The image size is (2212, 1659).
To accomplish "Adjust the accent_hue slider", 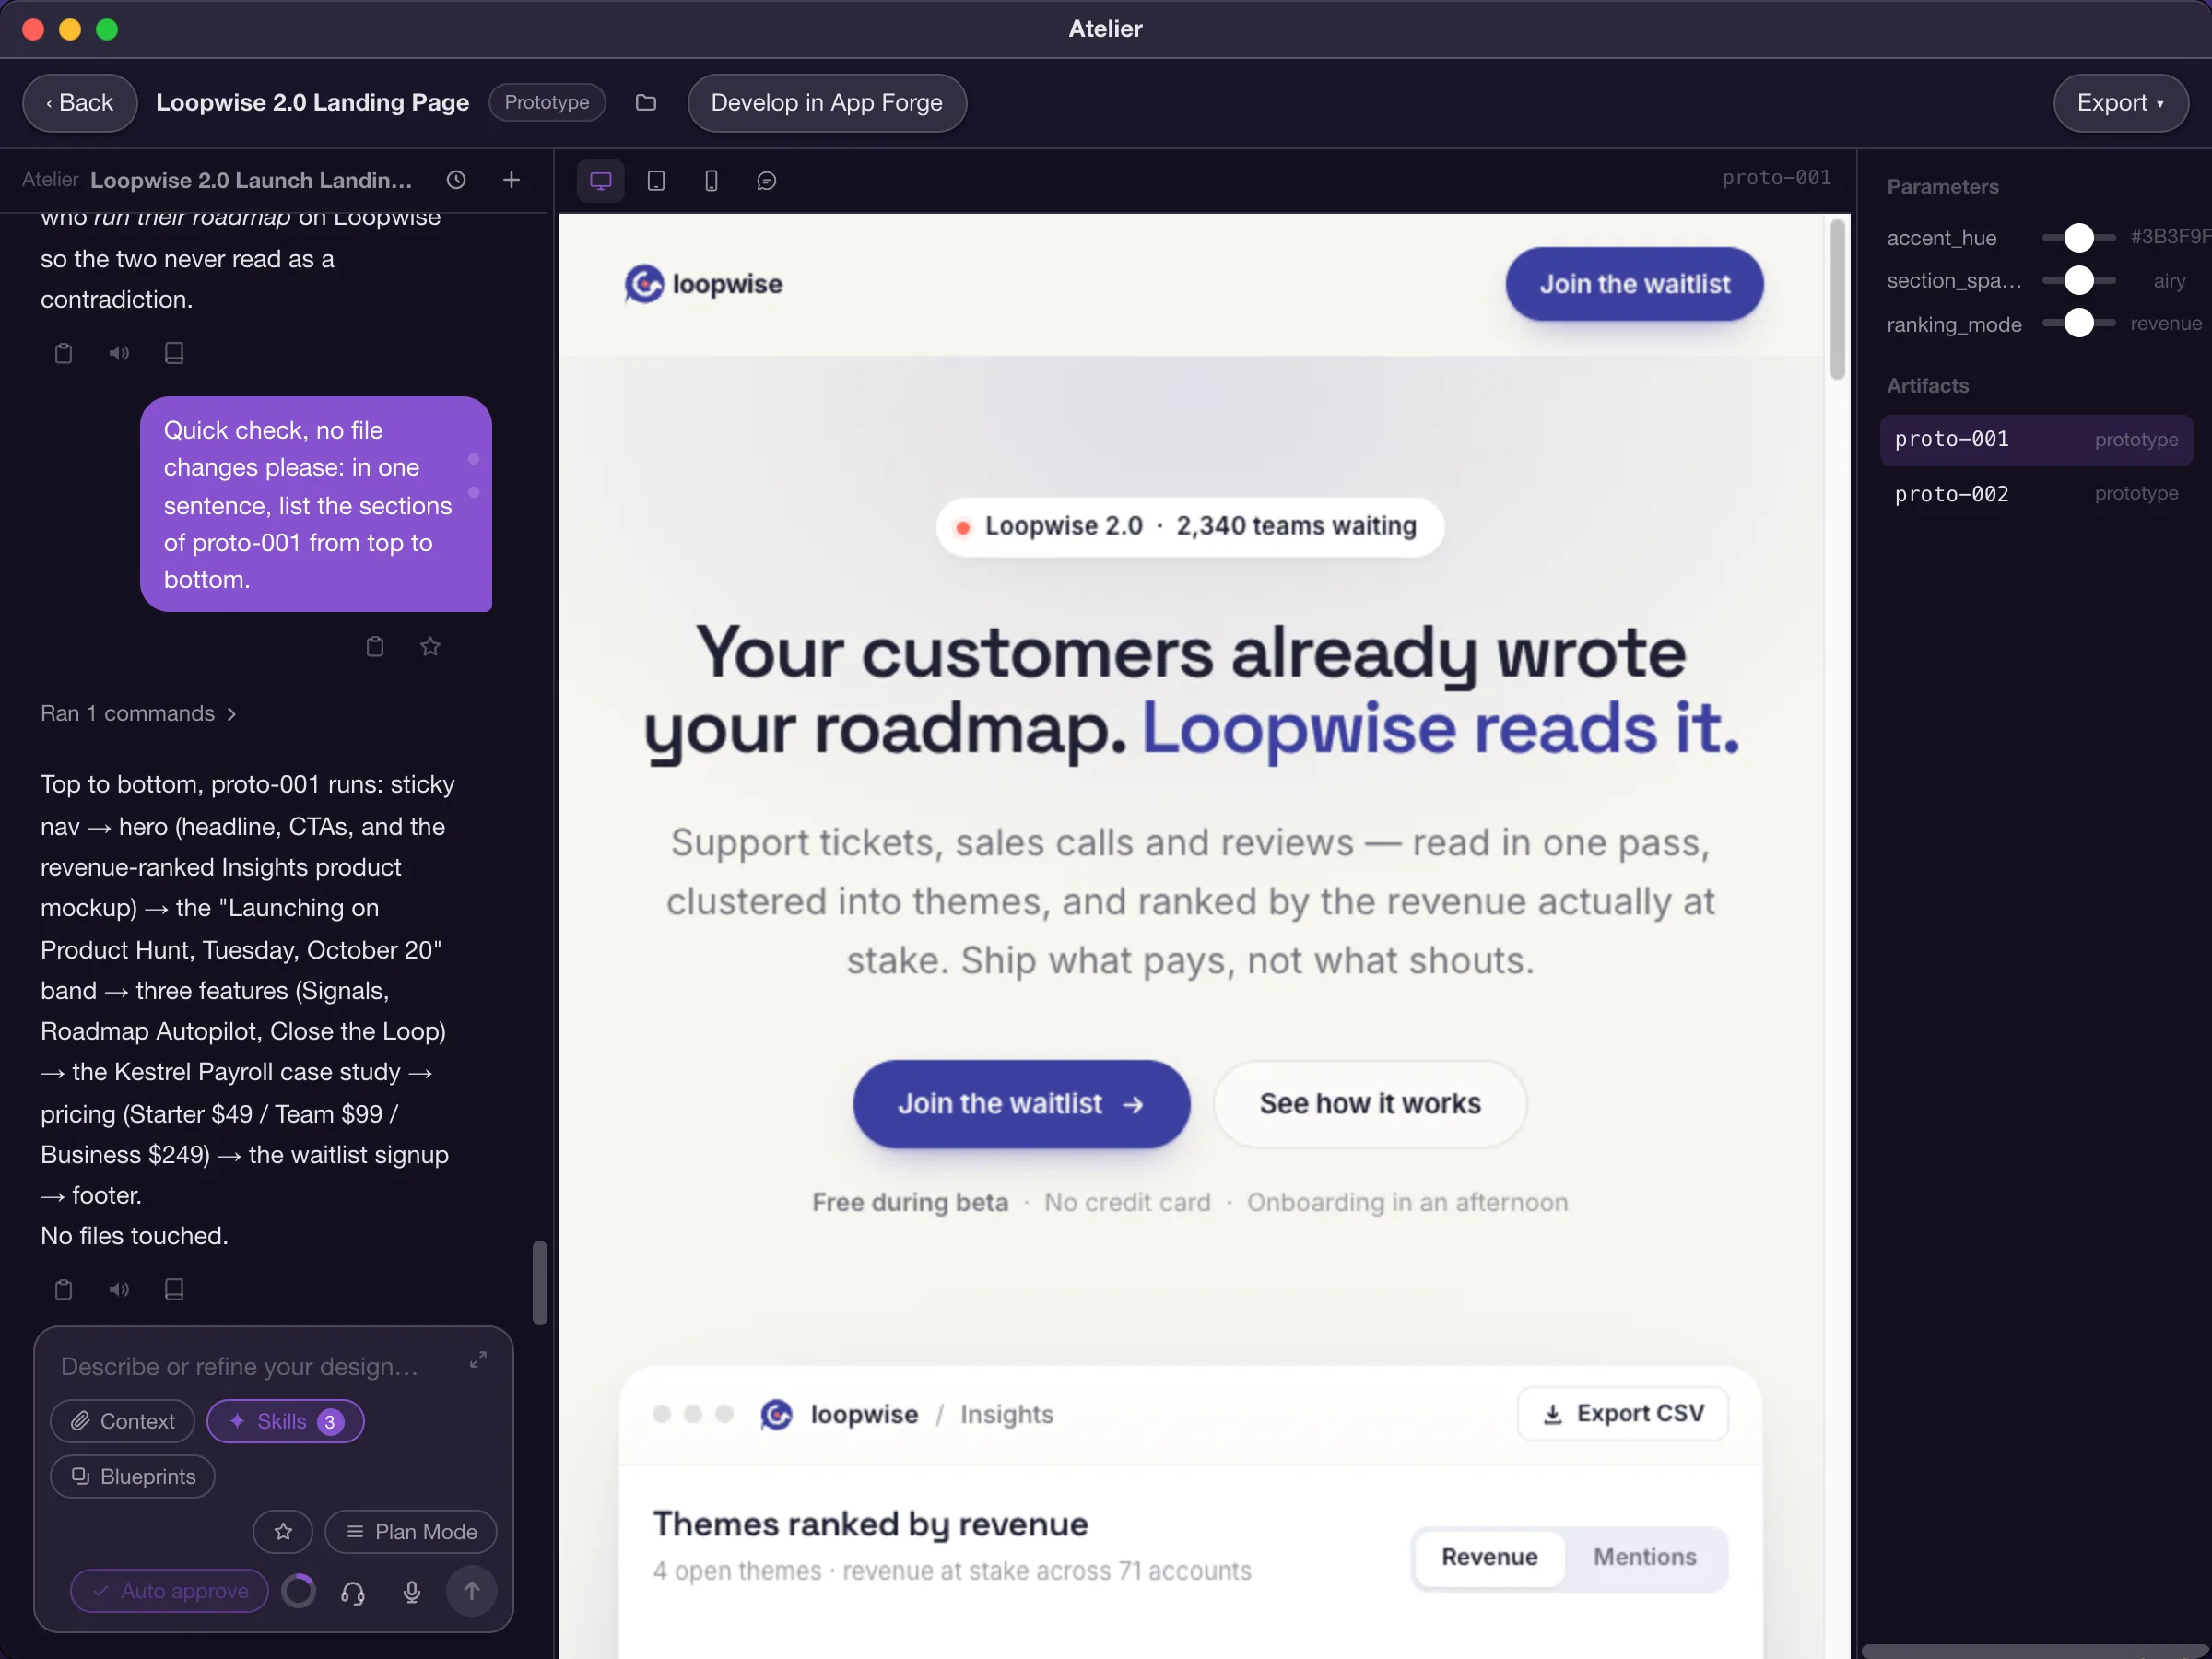I will coord(2079,238).
